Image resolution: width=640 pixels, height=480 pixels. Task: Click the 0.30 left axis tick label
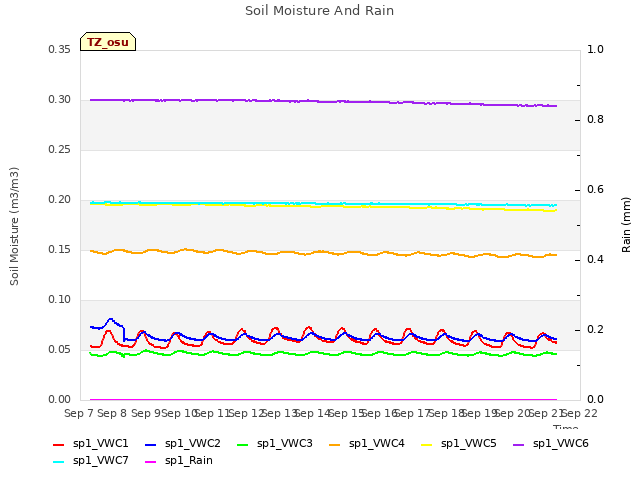pos(60,100)
